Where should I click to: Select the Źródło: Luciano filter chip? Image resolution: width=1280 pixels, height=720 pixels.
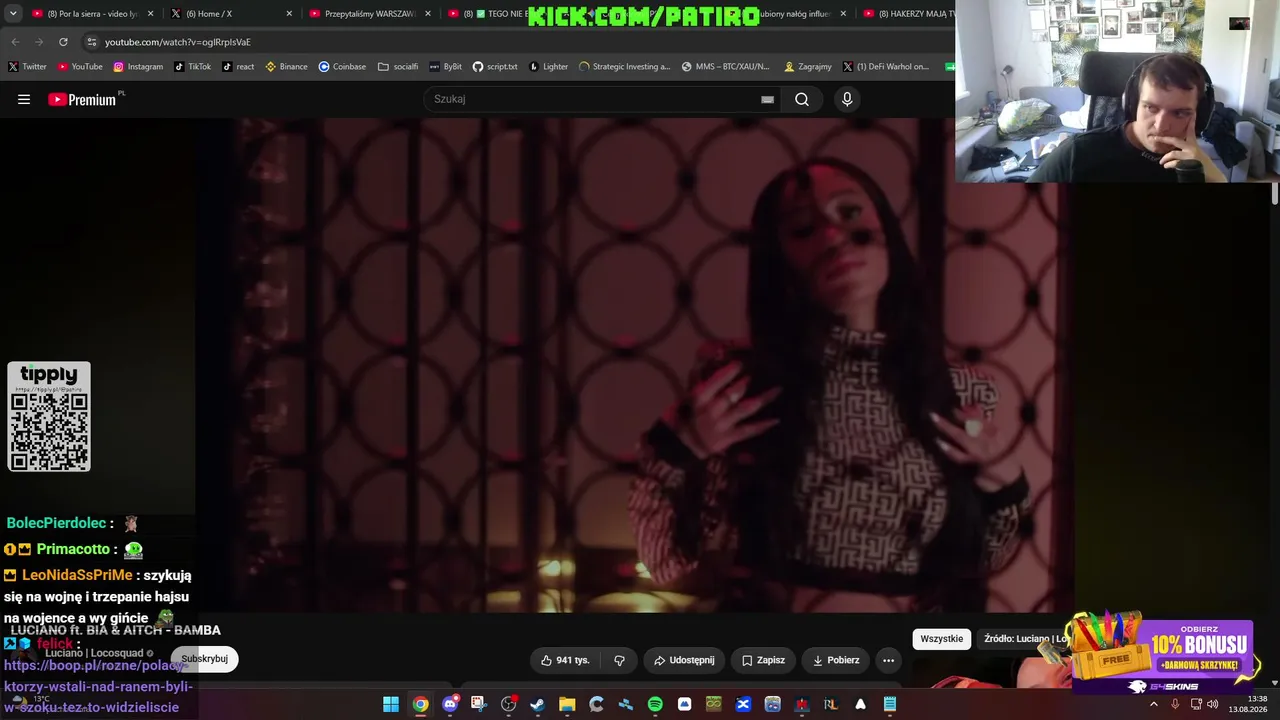[x=1025, y=639]
